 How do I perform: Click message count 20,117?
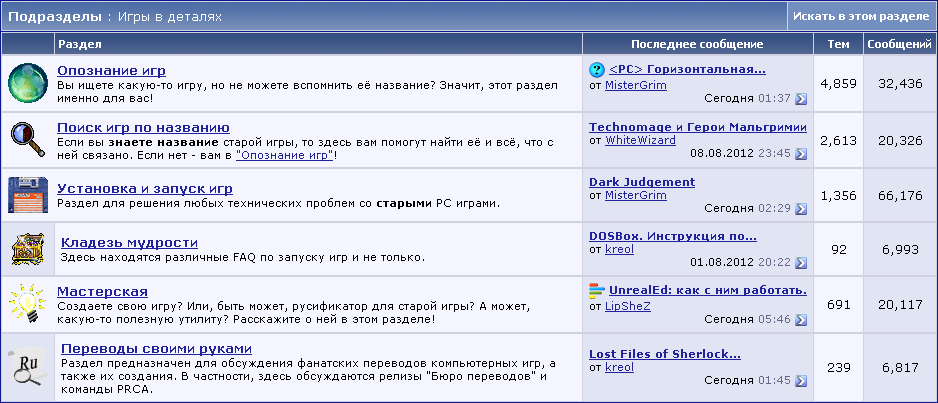pos(900,304)
